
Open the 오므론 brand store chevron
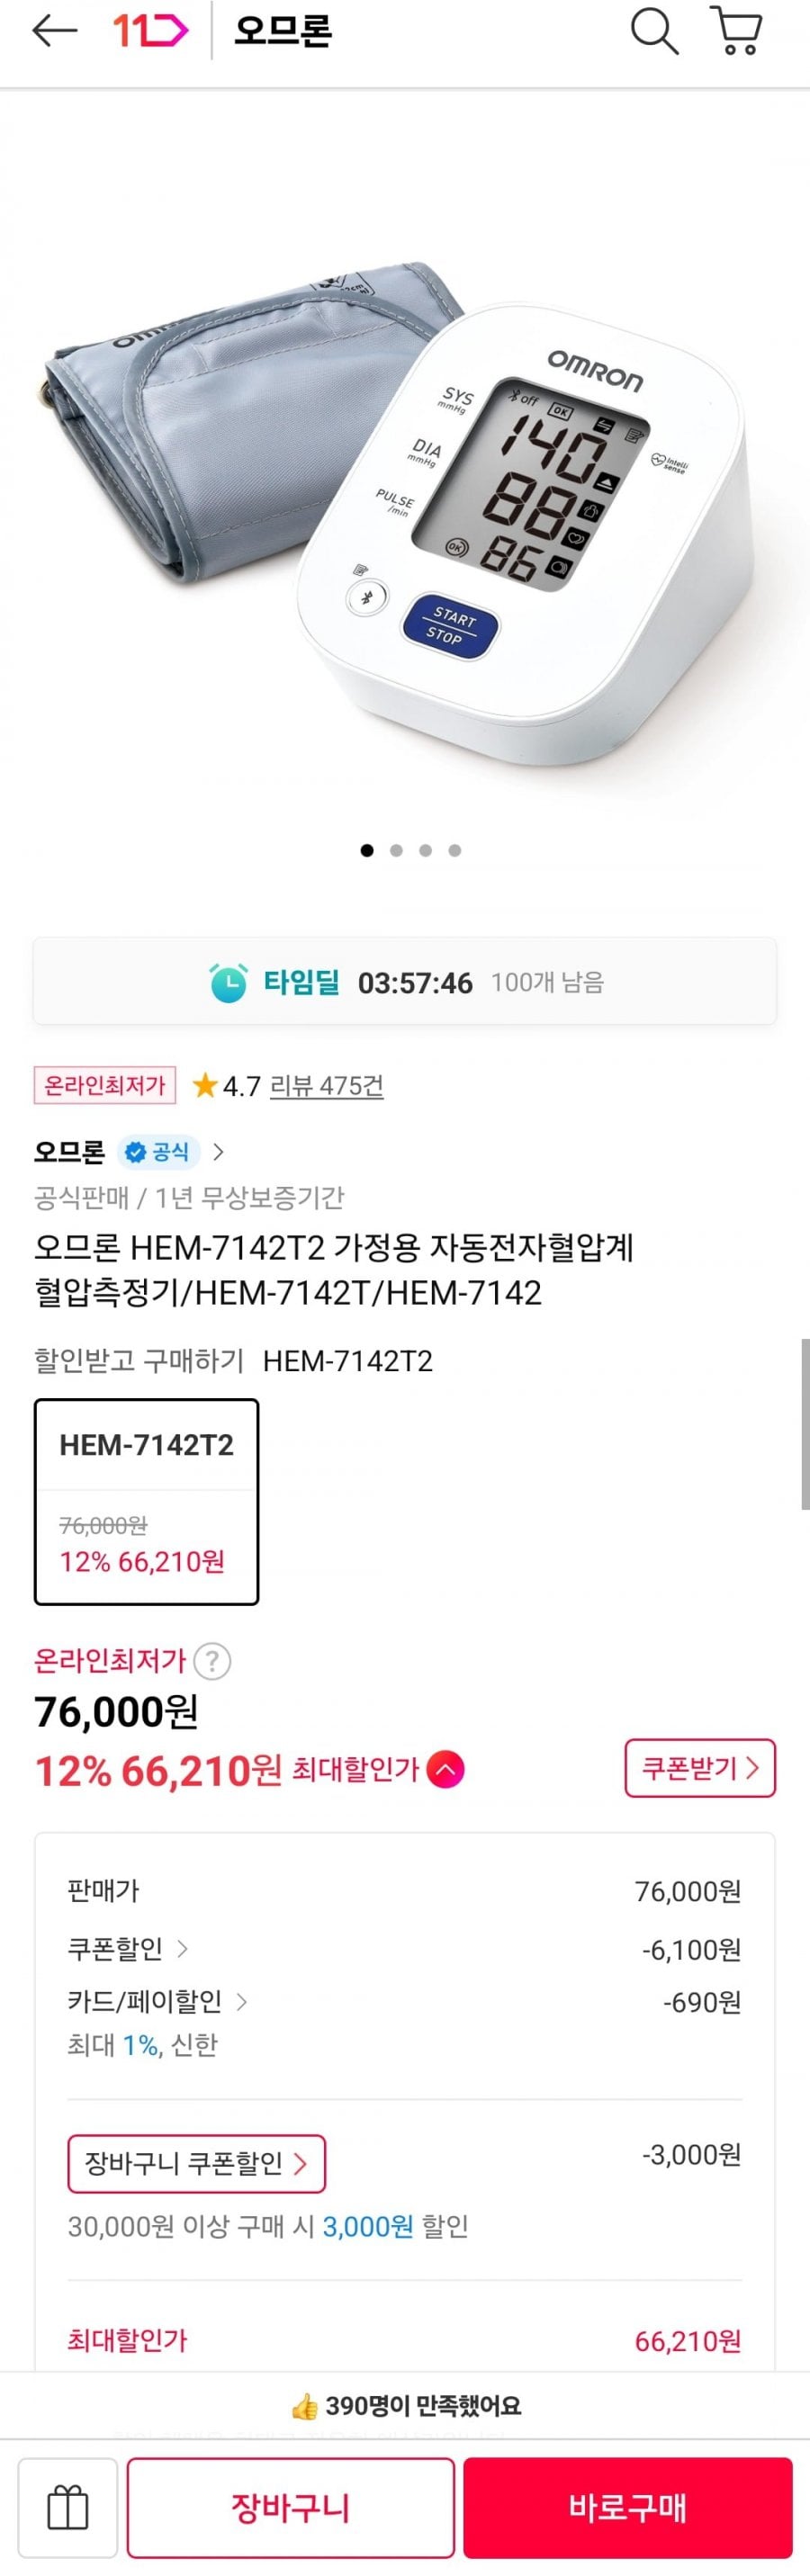pyautogui.click(x=219, y=1152)
